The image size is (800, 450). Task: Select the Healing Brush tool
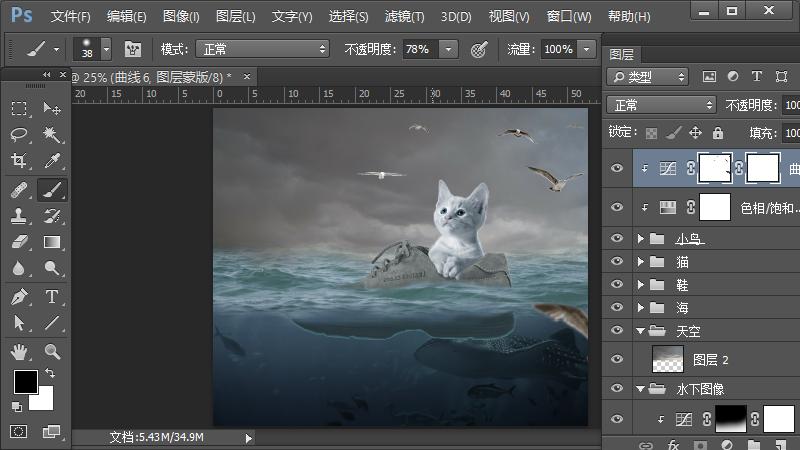pos(19,190)
